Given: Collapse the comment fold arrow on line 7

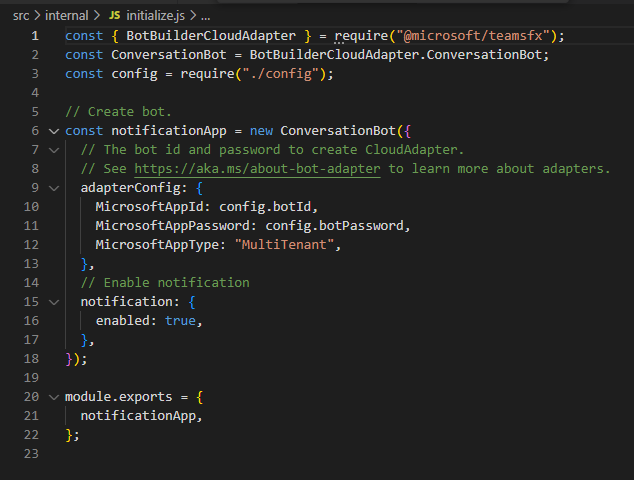Looking at the screenshot, I should click(54, 150).
